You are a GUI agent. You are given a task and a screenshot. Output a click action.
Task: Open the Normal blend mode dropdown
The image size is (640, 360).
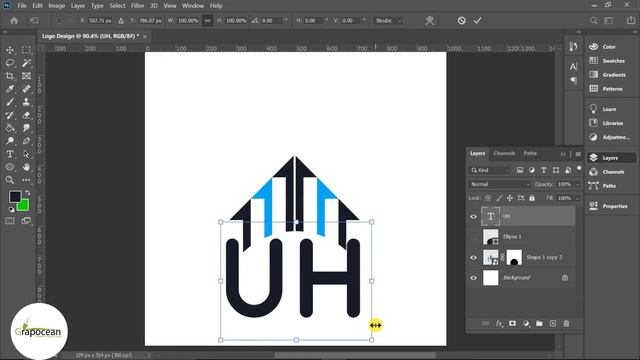pyautogui.click(x=500, y=184)
